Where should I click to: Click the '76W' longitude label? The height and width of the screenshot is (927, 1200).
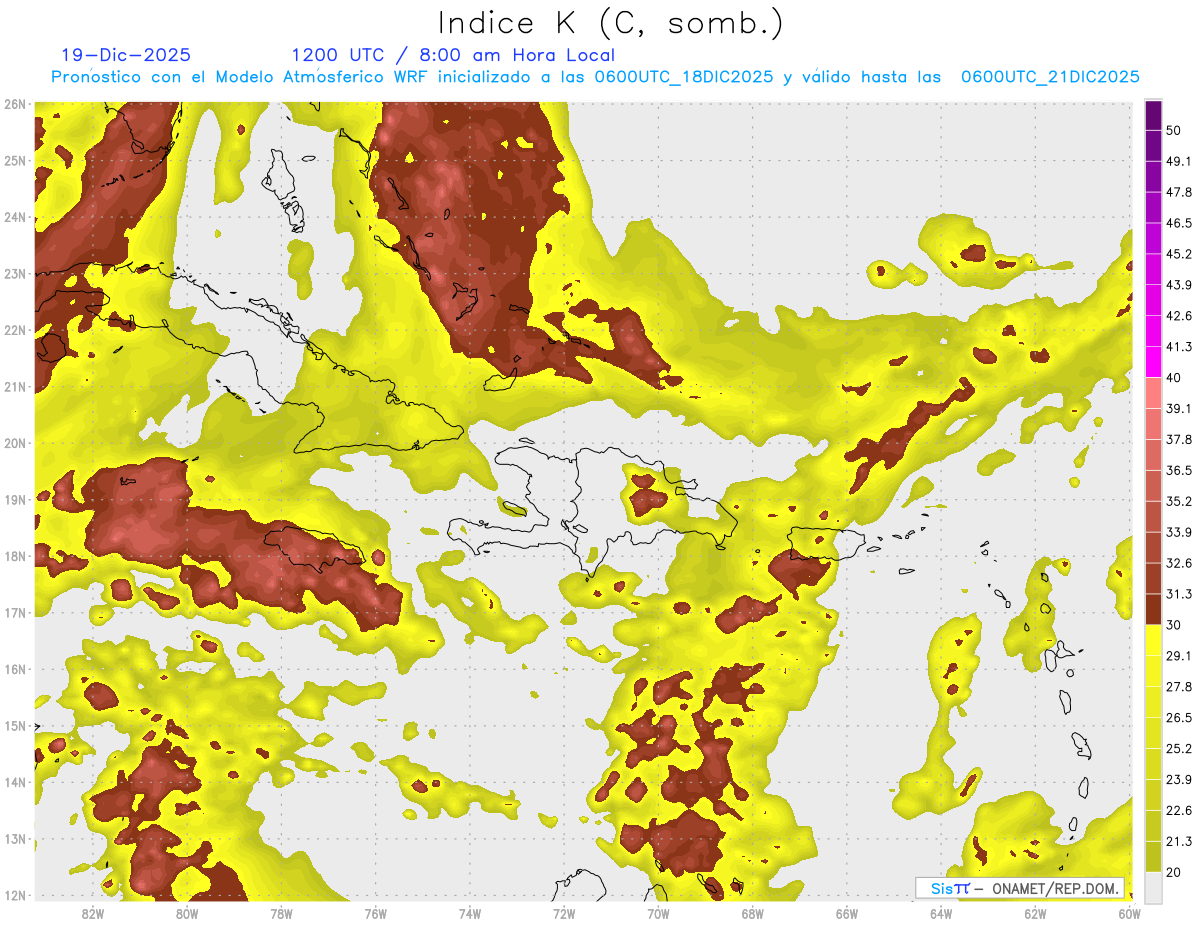pos(376,913)
